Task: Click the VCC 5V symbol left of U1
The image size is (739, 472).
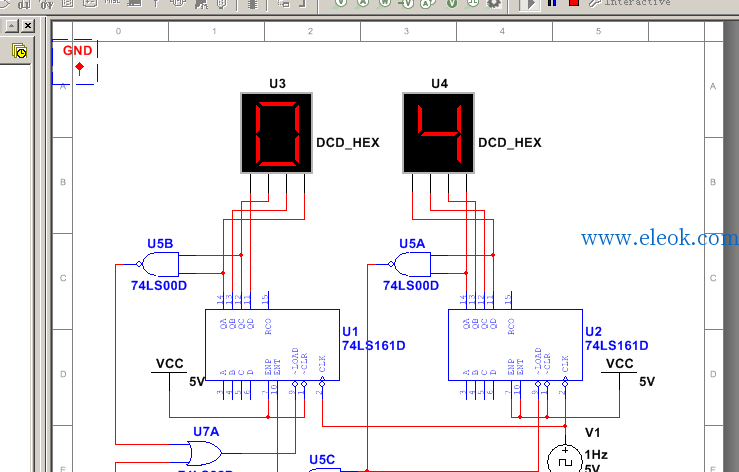Action: pyautogui.click(x=169, y=373)
